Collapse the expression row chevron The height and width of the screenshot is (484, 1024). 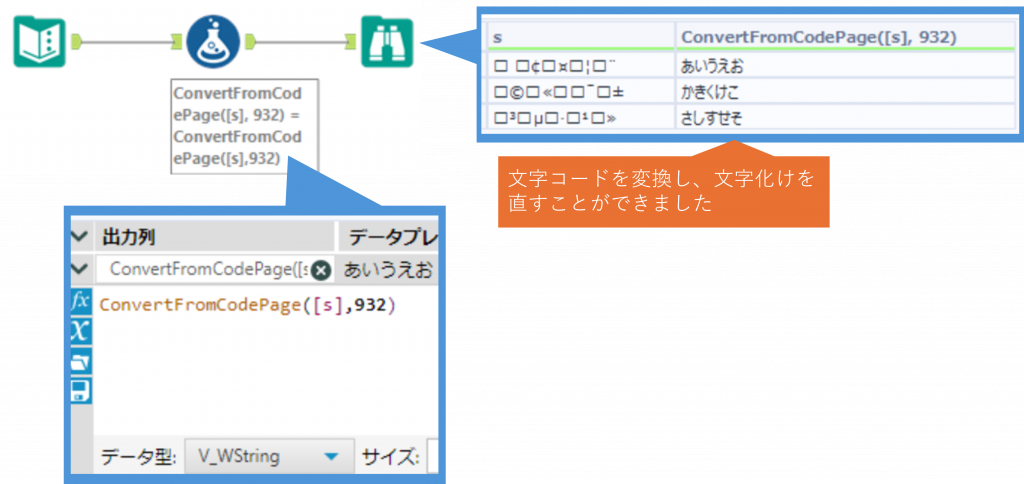coord(80,269)
